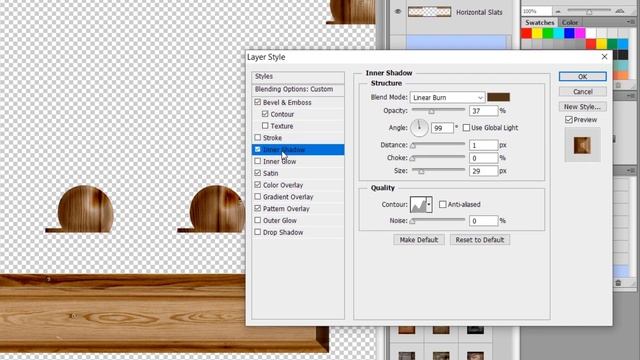Viewport: 640px width, 360px height.
Task: Uncheck the Color Overlay checkbox
Action: (x=258, y=185)
